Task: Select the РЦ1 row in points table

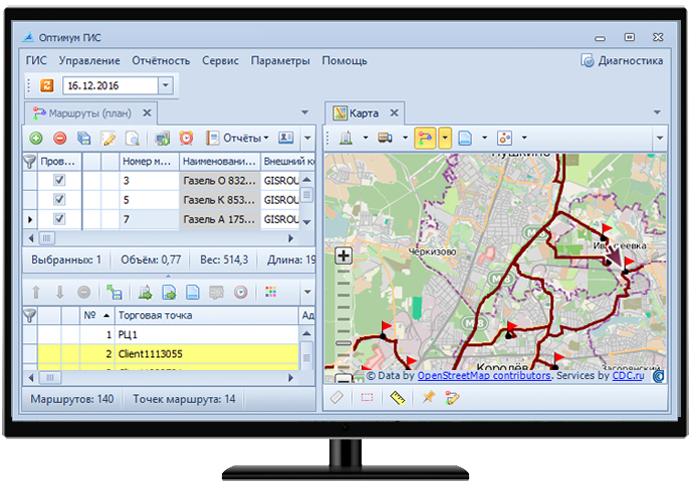Action: click(x=168, y=335)
